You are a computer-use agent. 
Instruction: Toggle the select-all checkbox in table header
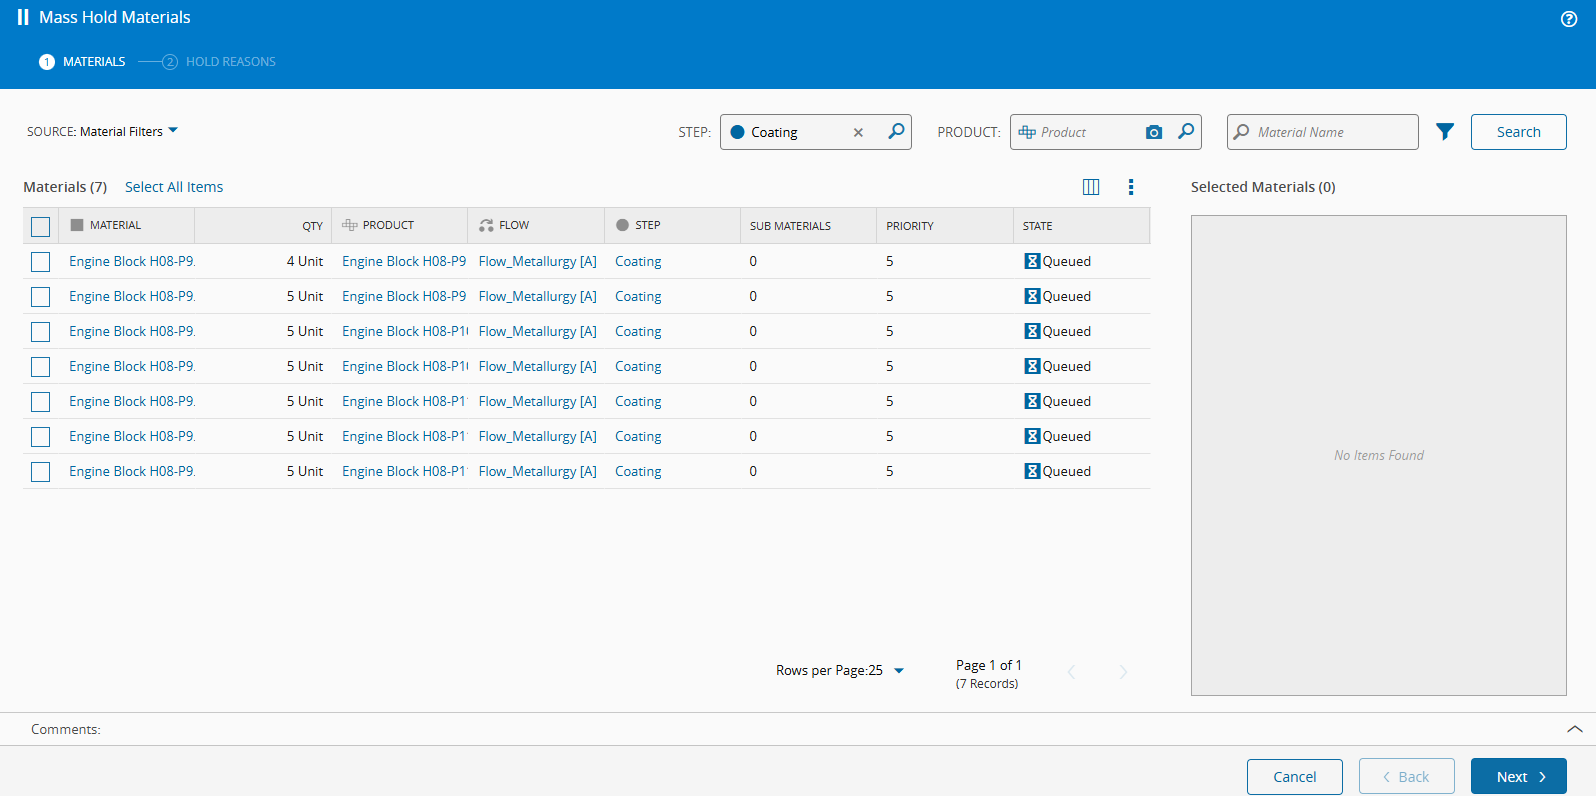point(40,227)
